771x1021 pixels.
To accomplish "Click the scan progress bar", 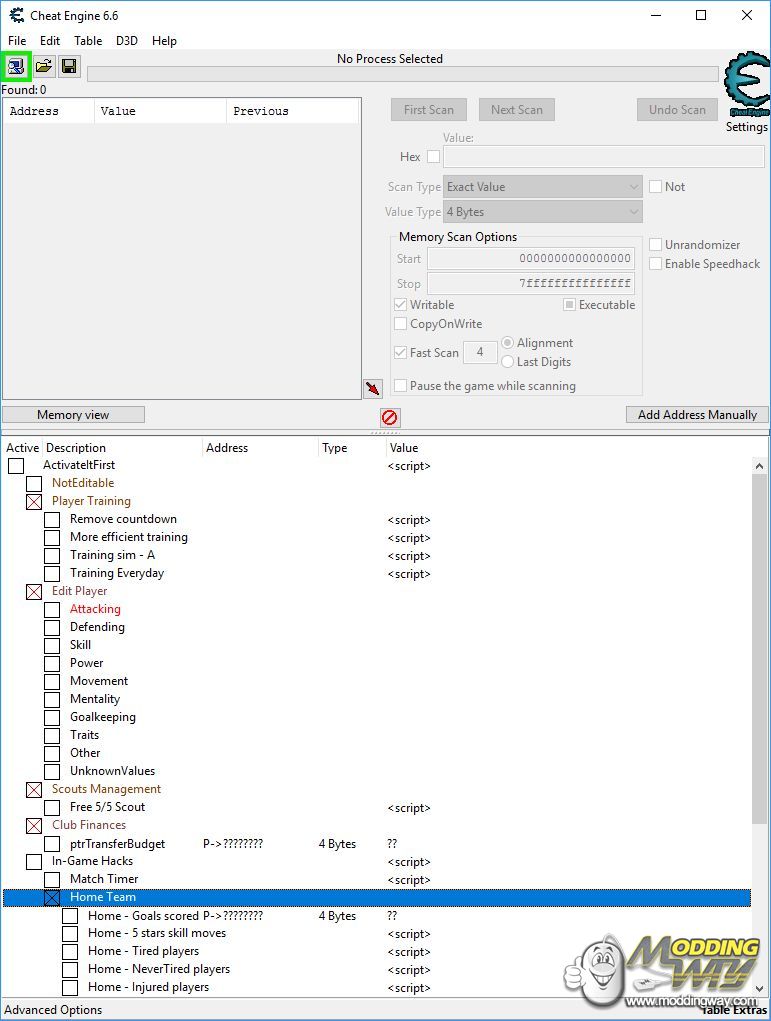I will [402, 74].
